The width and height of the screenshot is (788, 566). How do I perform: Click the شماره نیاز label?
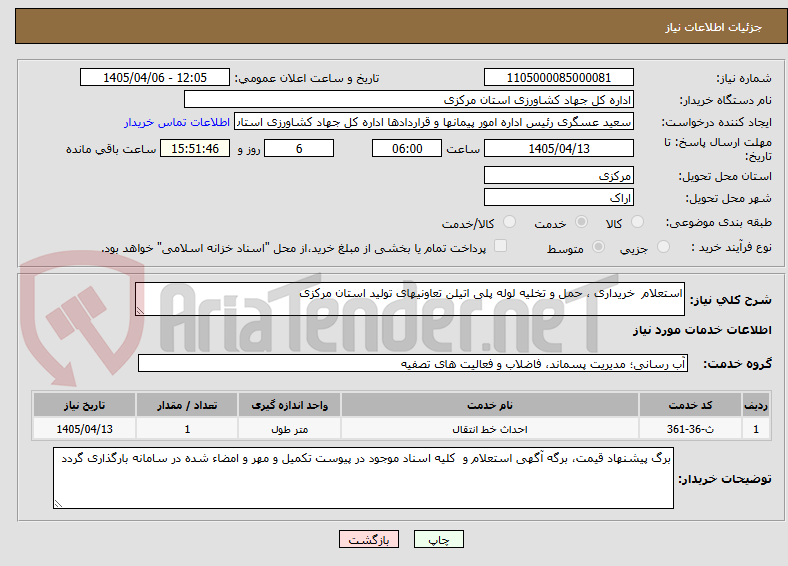tap(744, 78)
